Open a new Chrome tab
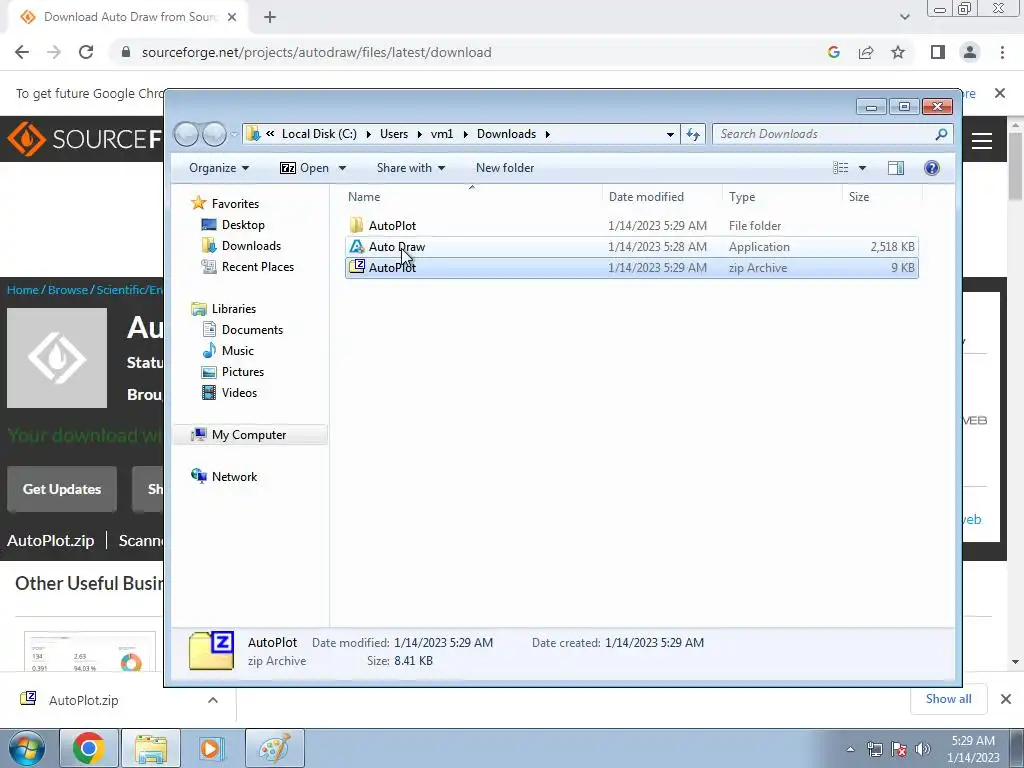 pyautogui.click(x=270, y=17)
